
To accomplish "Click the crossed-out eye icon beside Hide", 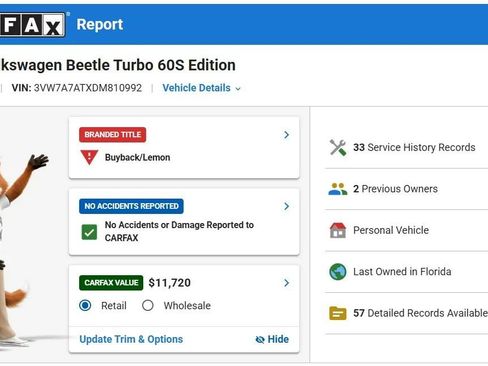I will point(260,339).
